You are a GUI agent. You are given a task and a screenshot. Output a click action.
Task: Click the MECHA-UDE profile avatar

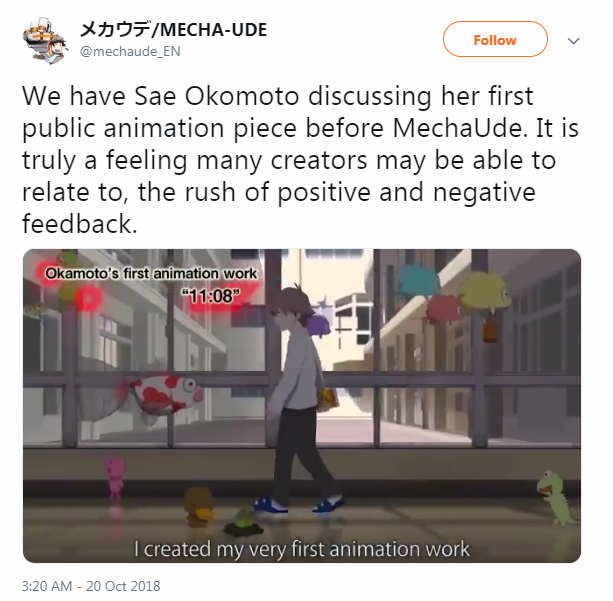tap(45, 41)
